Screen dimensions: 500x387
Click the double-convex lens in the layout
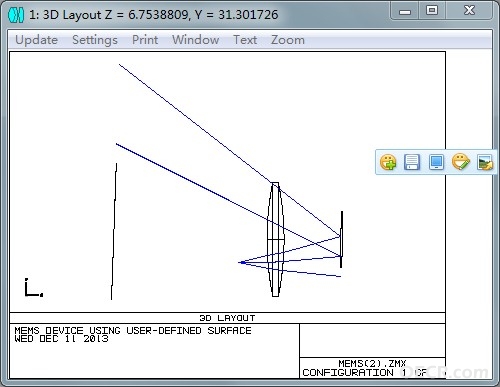(x=275, y=239)
